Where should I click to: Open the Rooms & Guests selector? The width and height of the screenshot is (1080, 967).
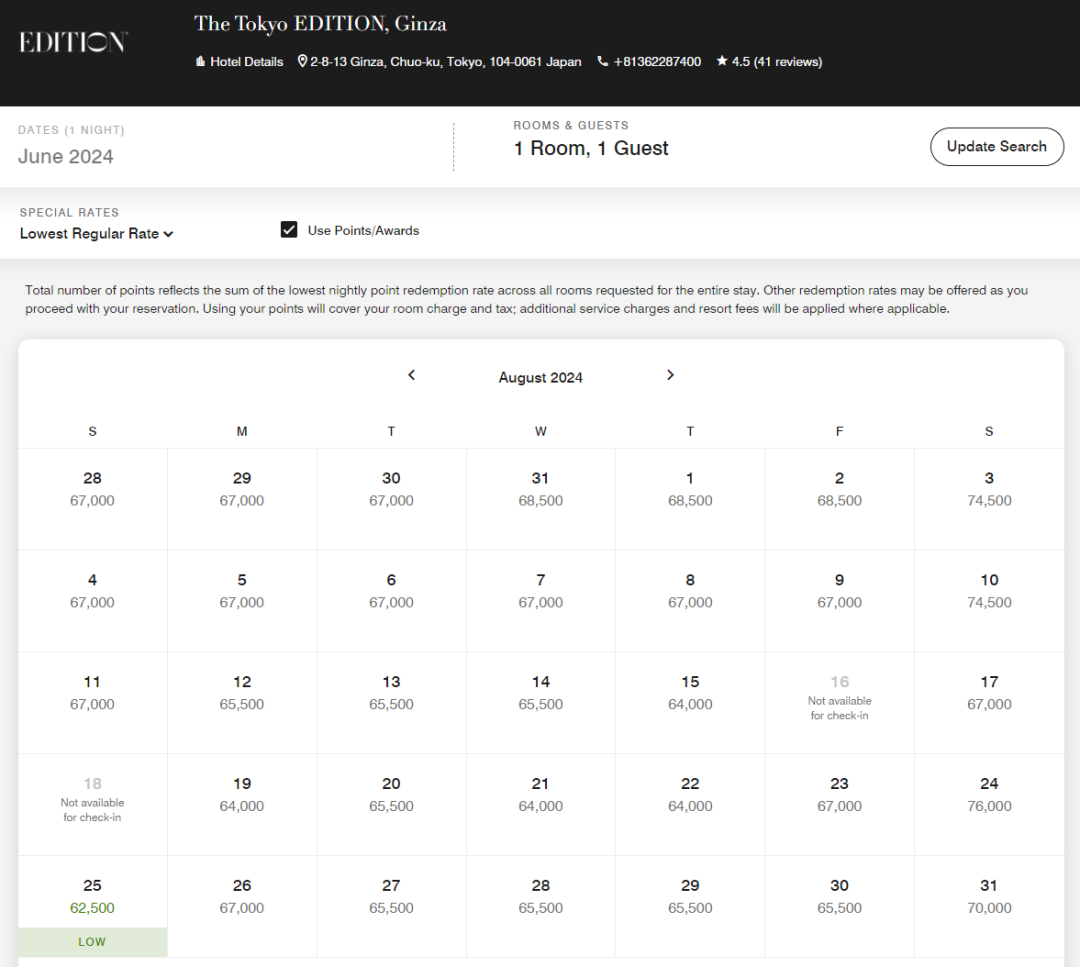coord(591,148)
